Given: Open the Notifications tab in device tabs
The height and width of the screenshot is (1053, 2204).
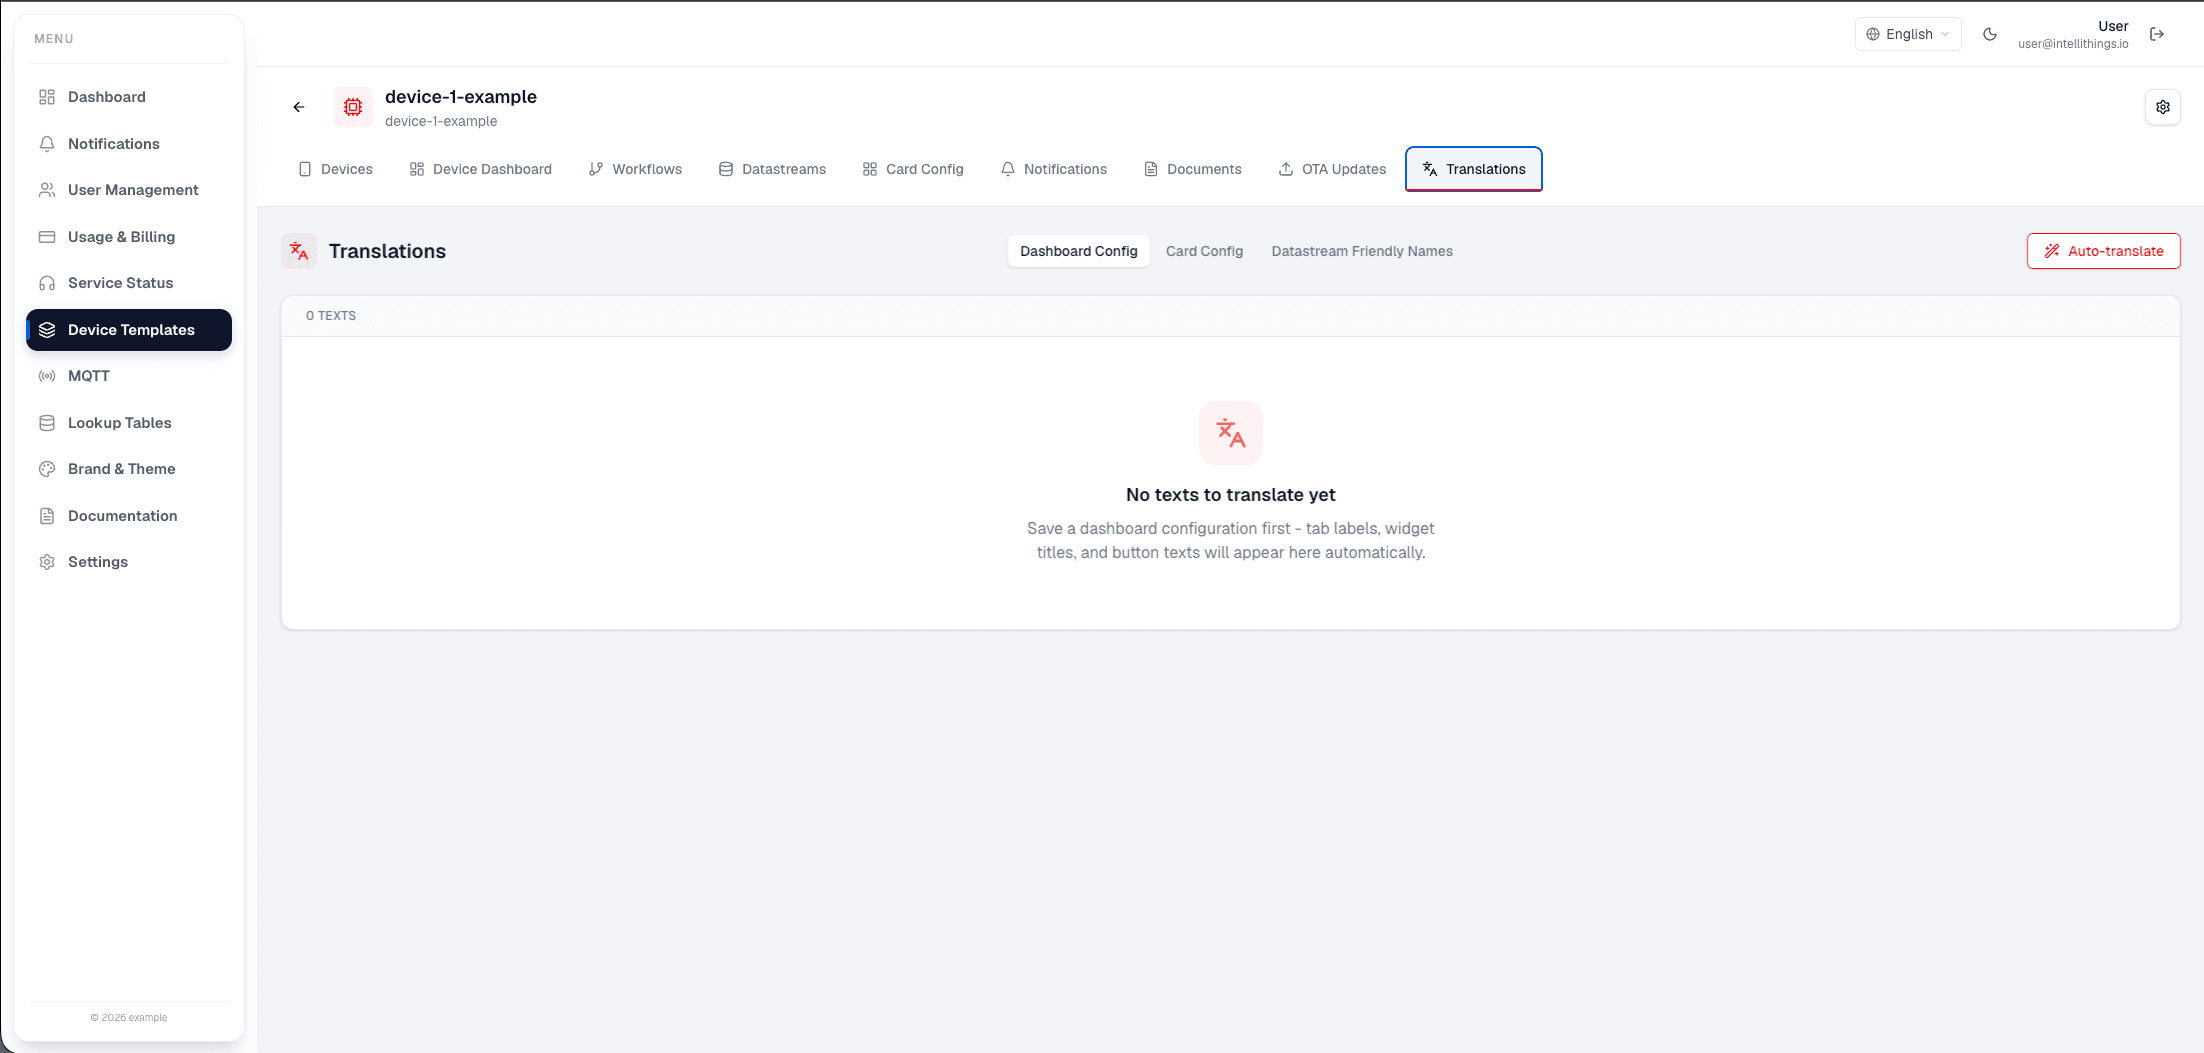Looking at the screenshot, I should click(x=1054, y=169).
